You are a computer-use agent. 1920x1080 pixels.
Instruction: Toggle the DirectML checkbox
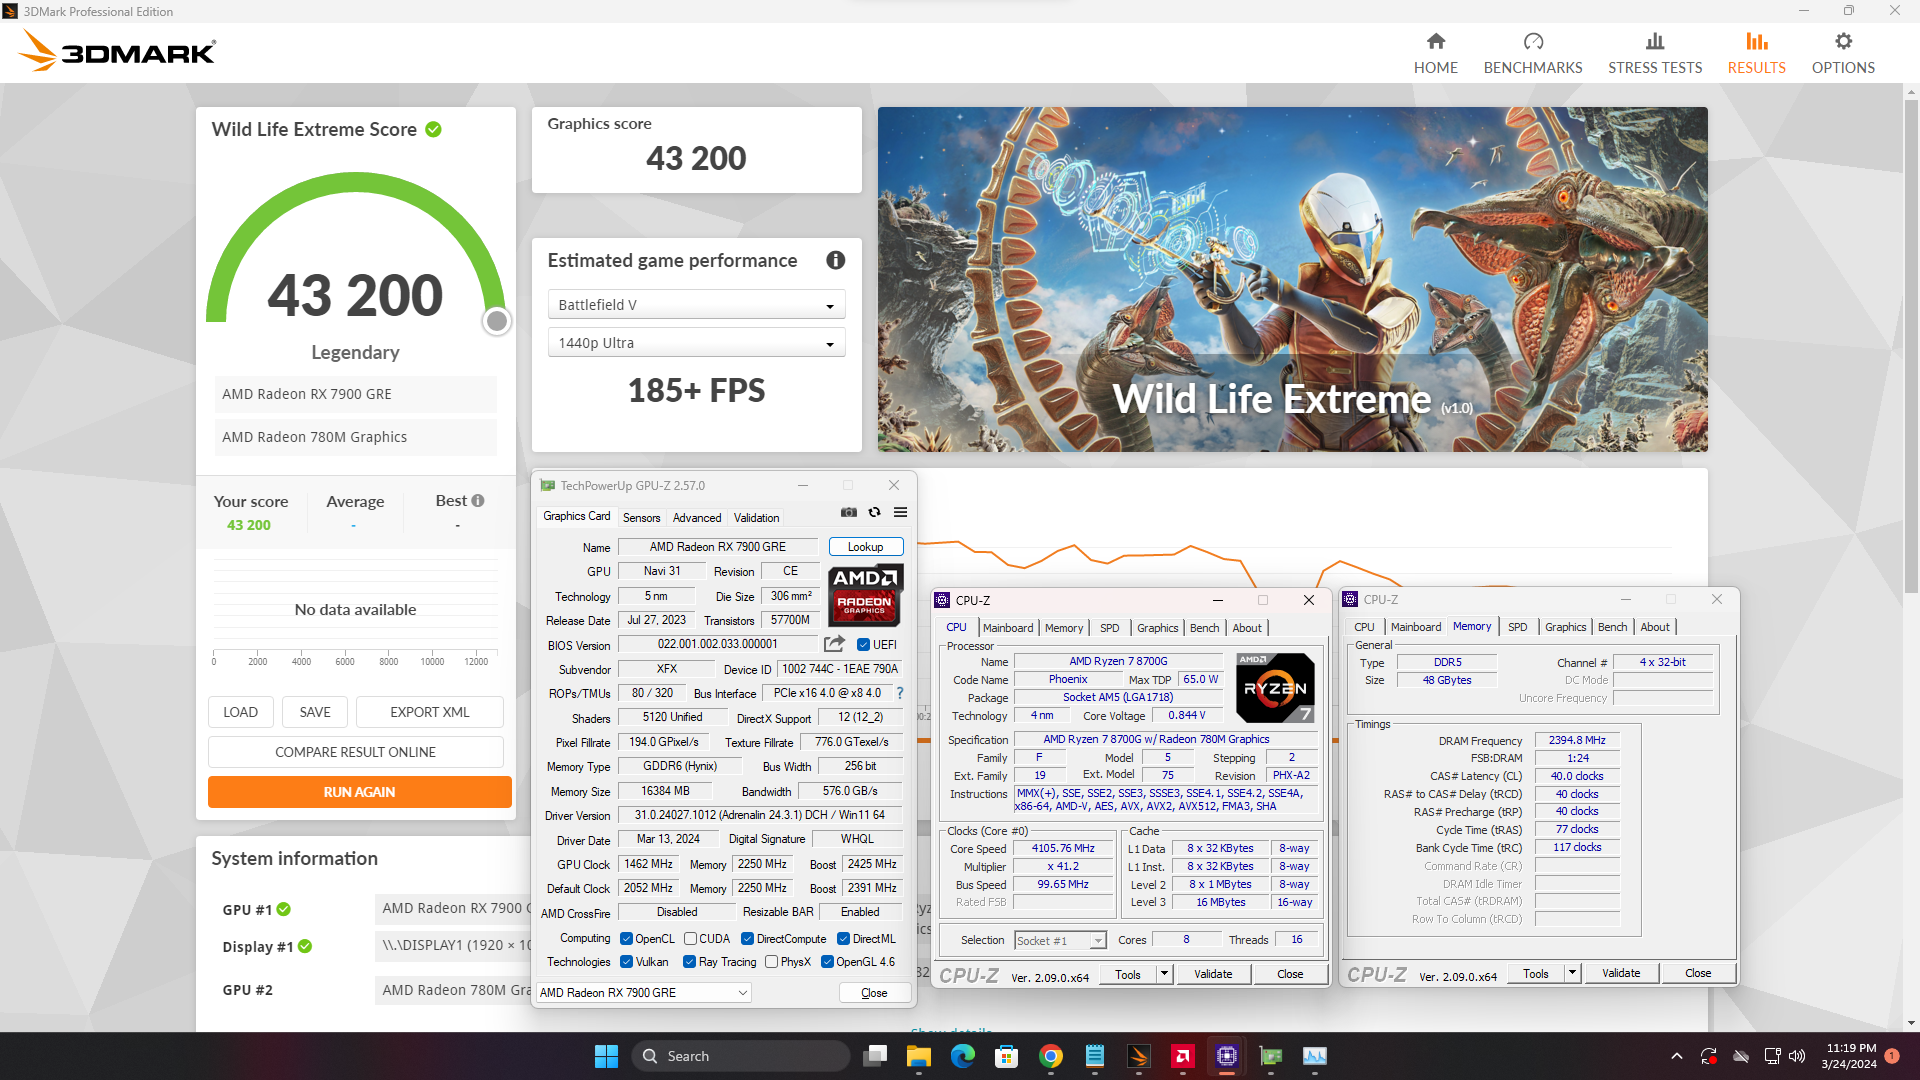click(843, 939)
